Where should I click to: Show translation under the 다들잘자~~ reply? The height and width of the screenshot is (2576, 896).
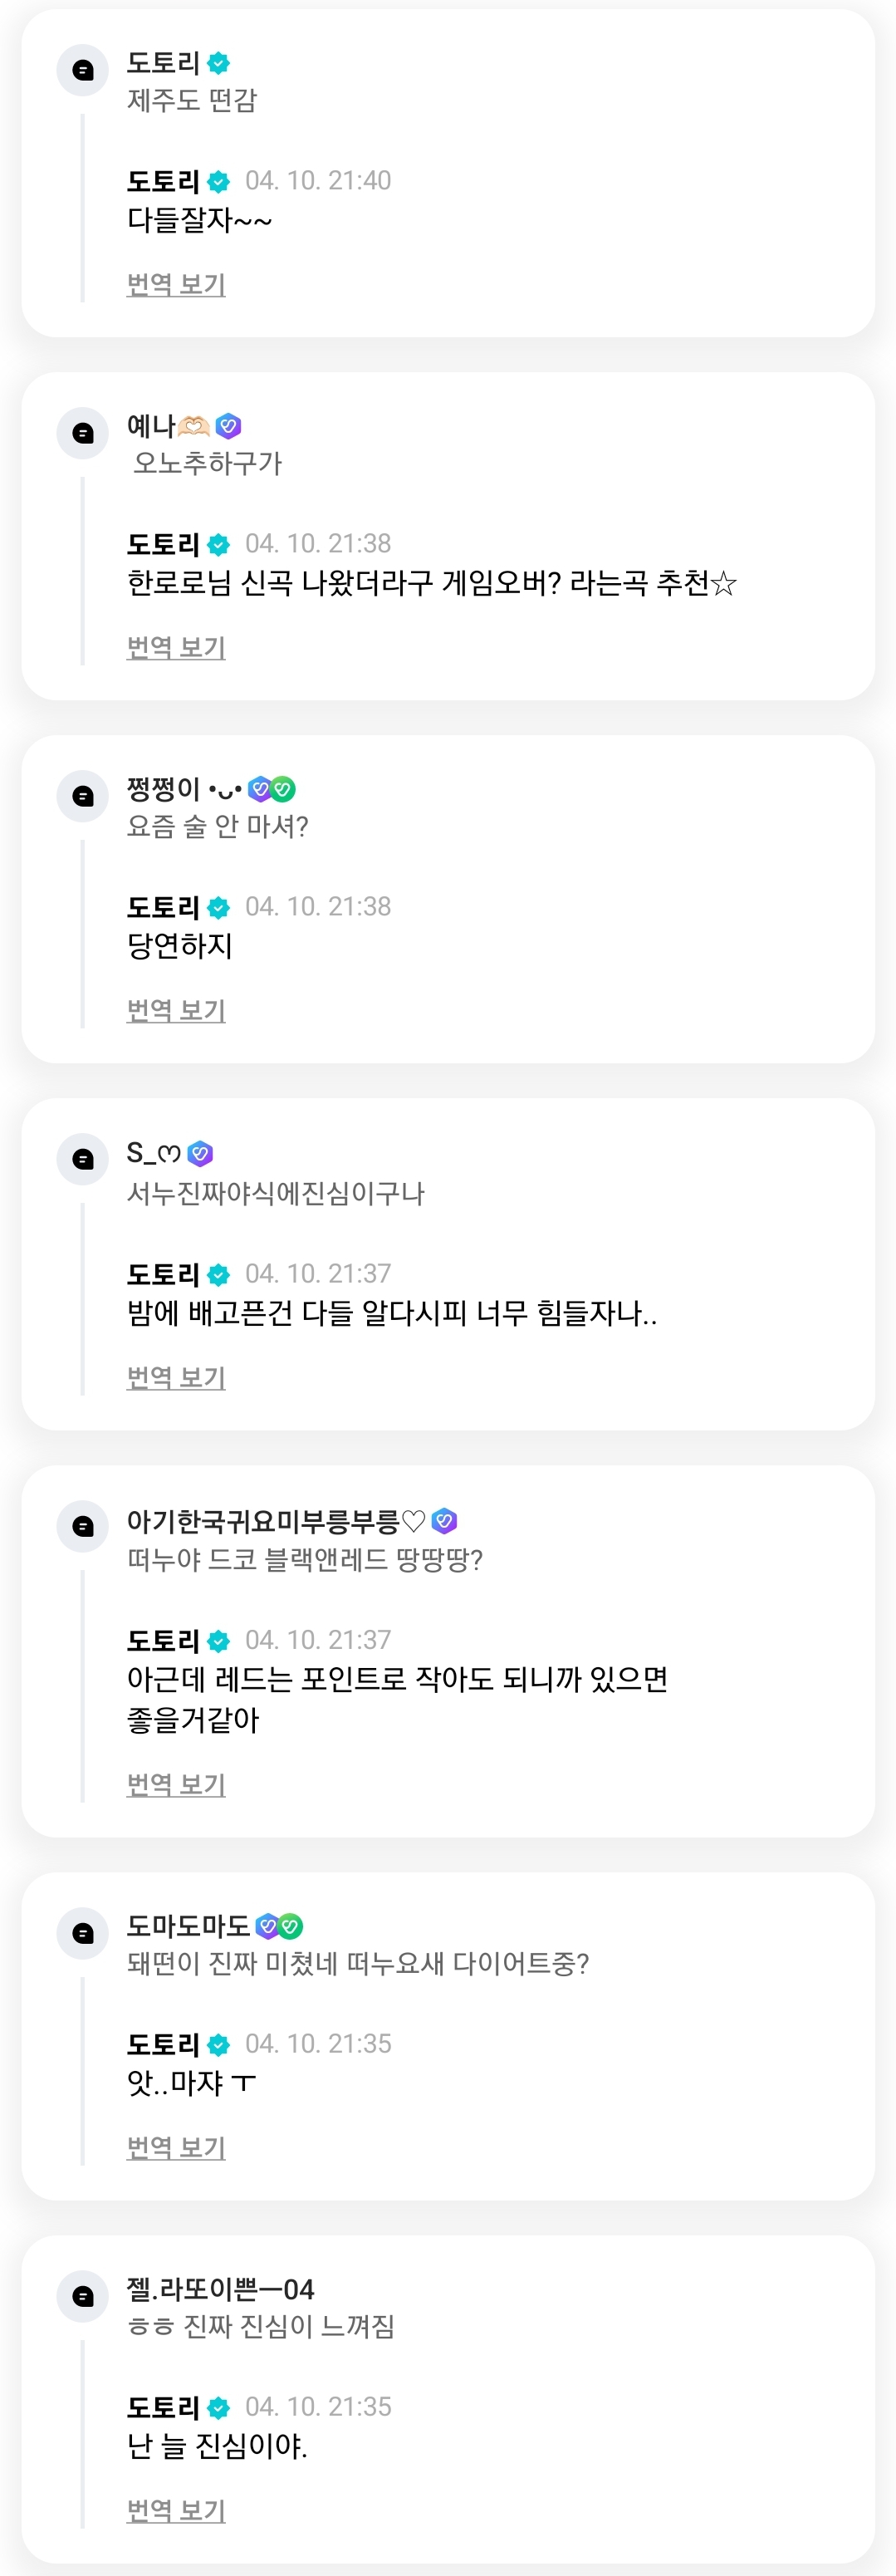(x=176, y=285)
